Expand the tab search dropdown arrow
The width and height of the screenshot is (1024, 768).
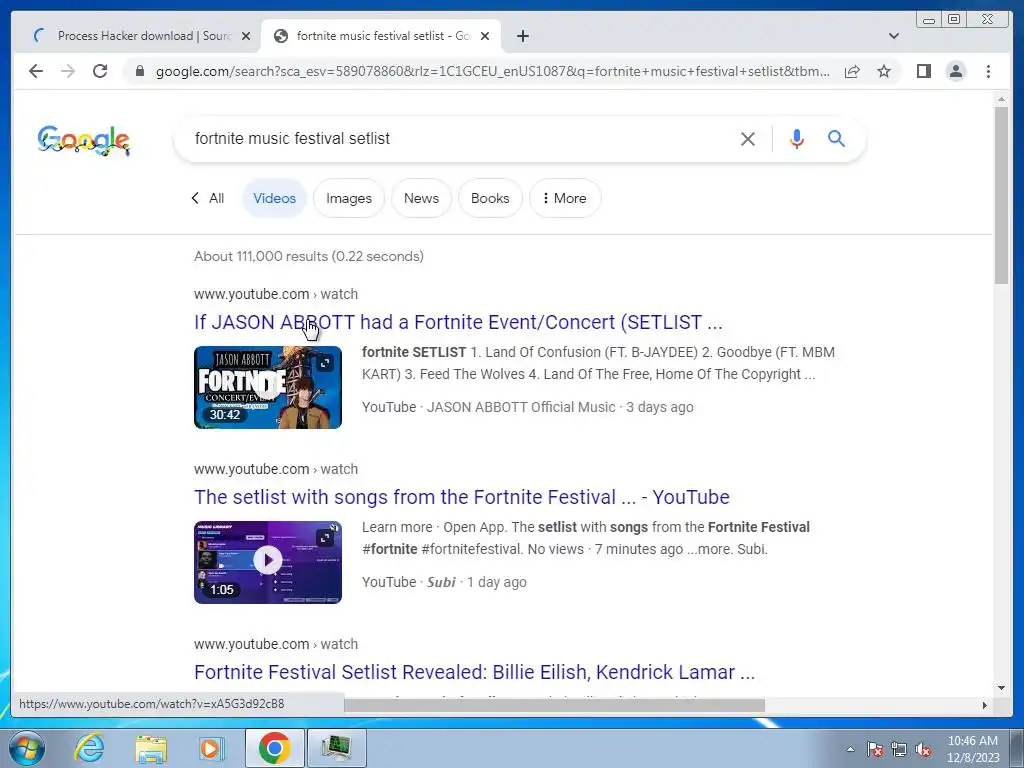click(893, 36)
